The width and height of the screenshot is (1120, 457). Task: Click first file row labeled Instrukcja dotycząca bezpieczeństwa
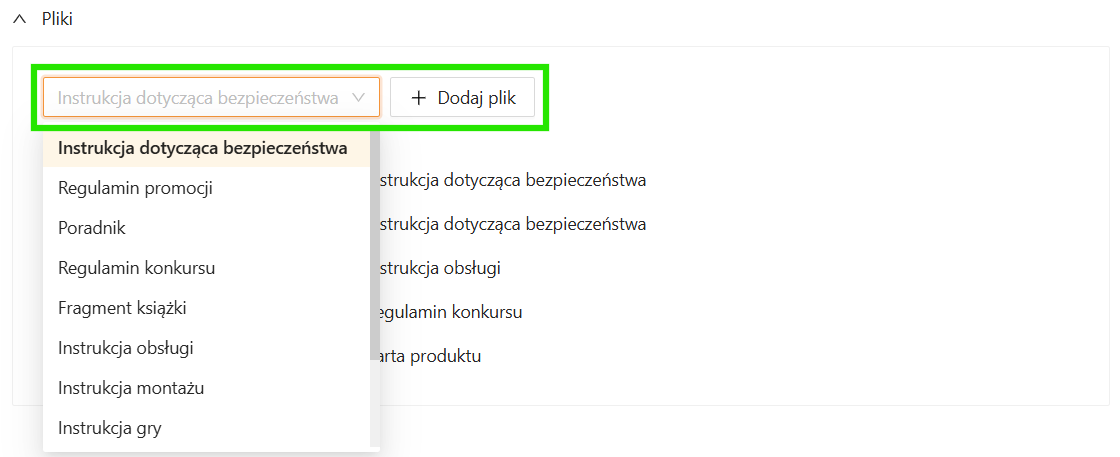click(x=510, y=181)
